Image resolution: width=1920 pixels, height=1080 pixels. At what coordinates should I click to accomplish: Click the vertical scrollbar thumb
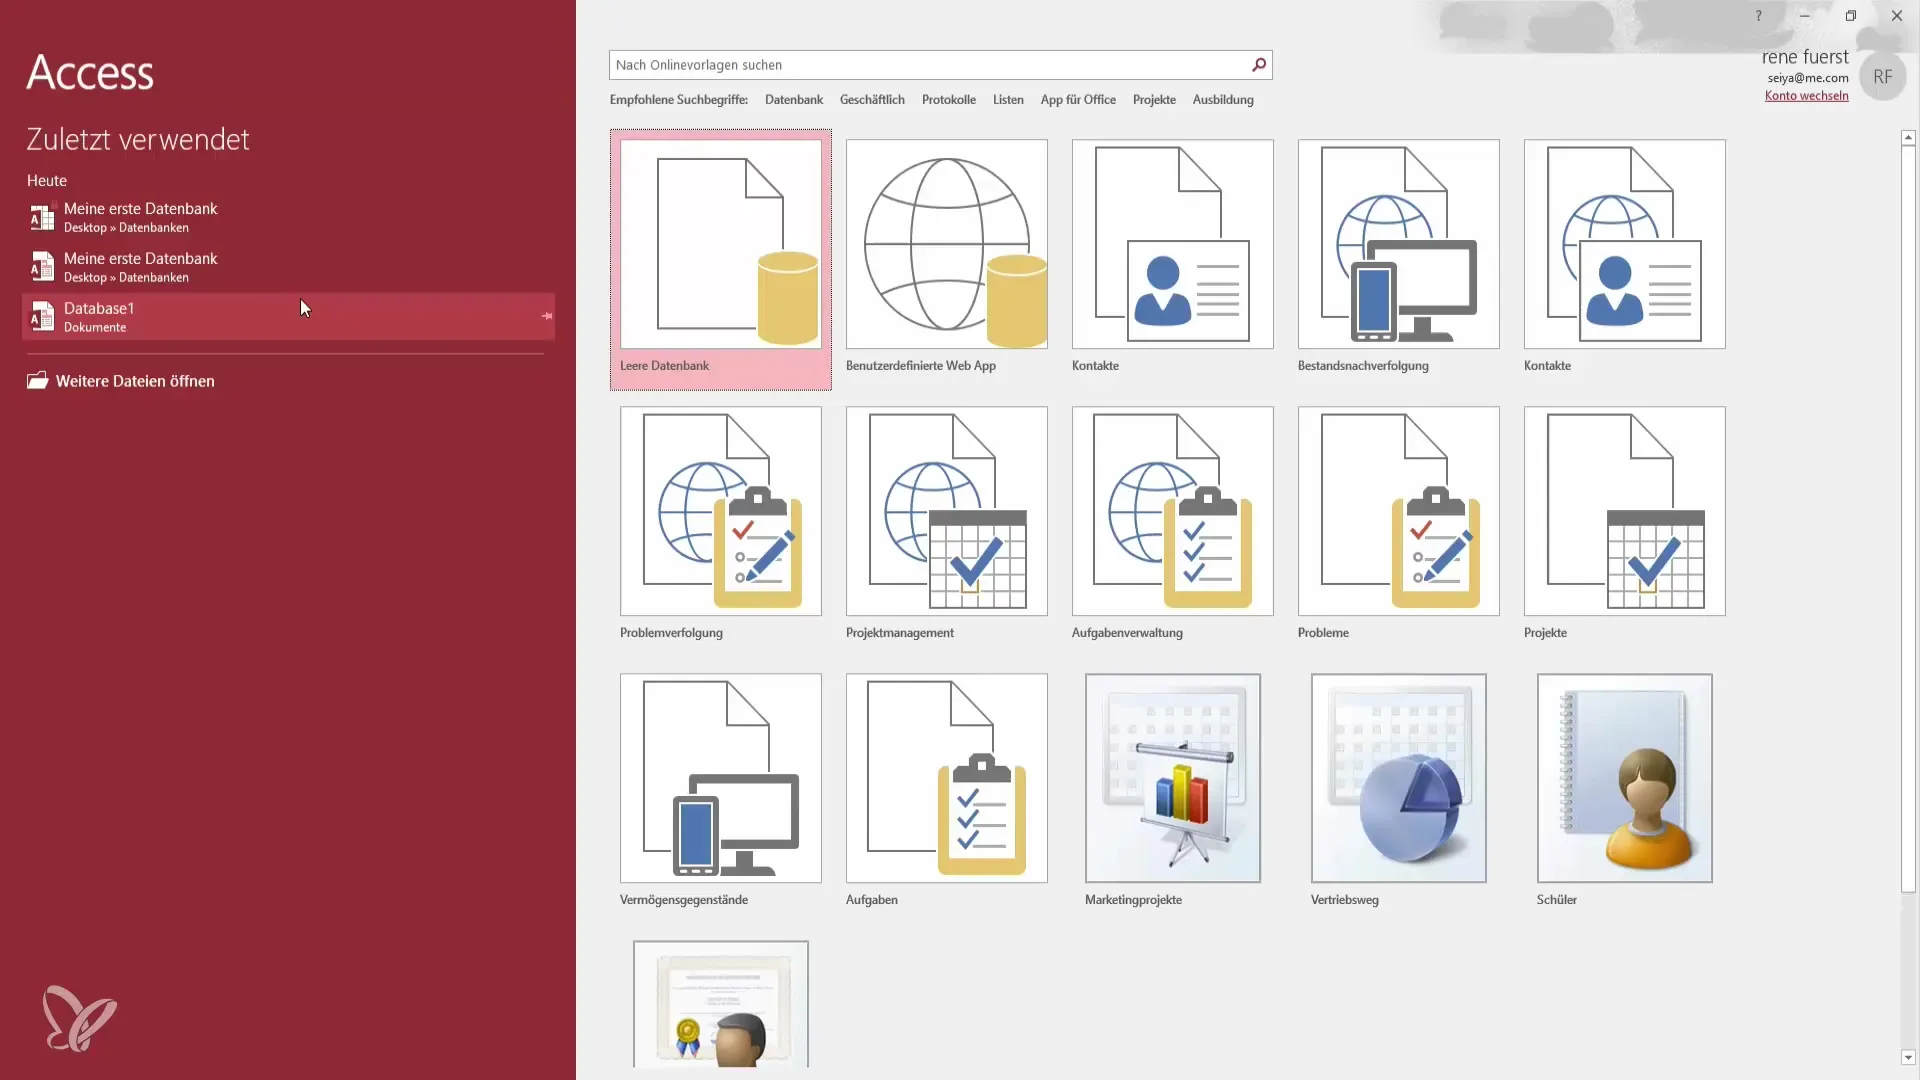tap(1908, 519)
